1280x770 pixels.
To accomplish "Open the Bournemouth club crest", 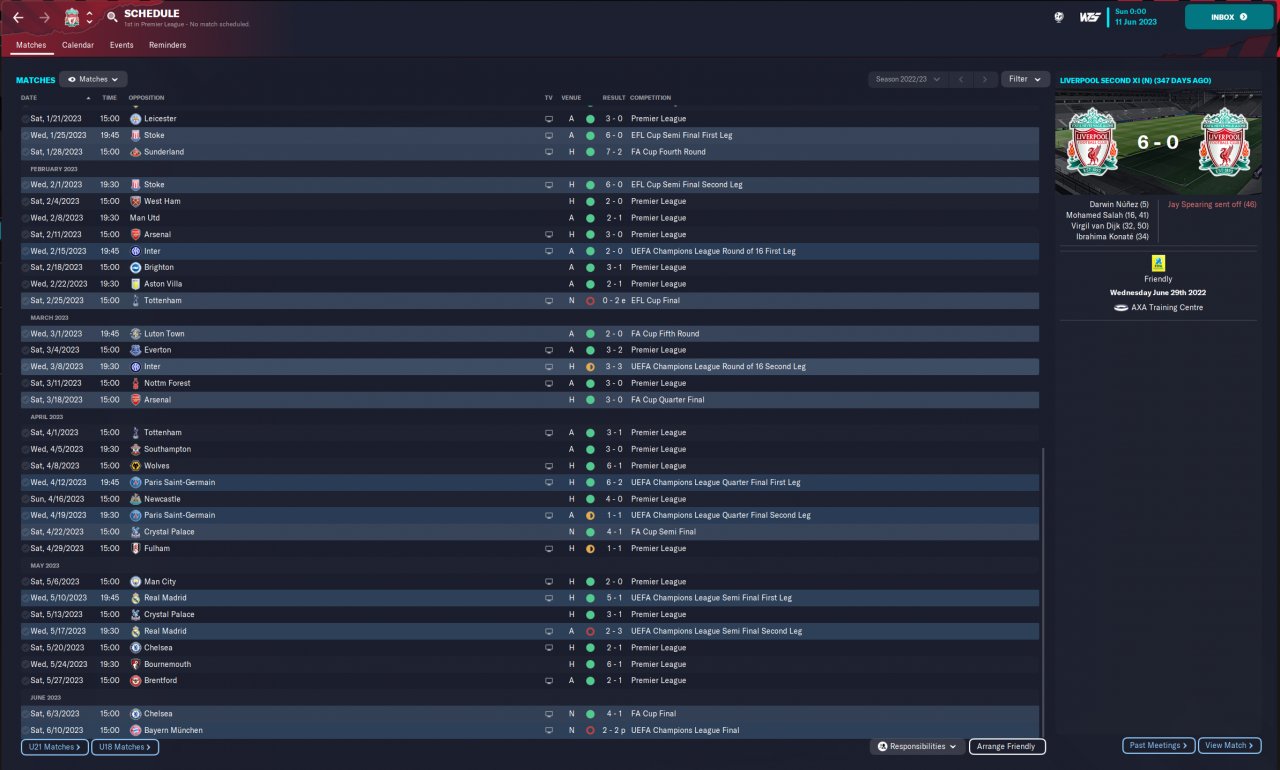I will coord(136,664).
